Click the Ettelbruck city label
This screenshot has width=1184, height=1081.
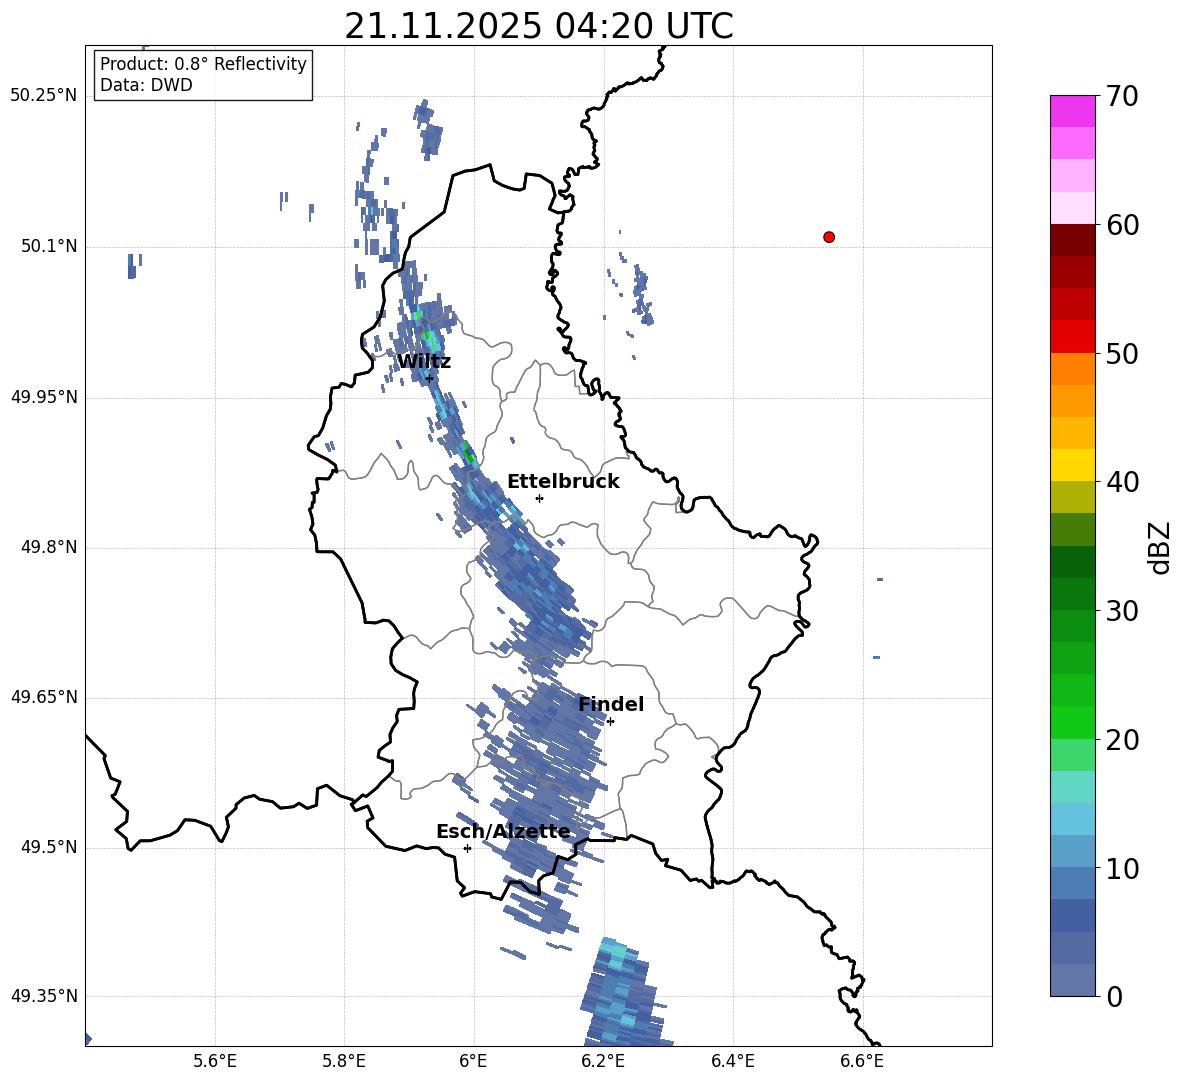click(x=563, y=482)
